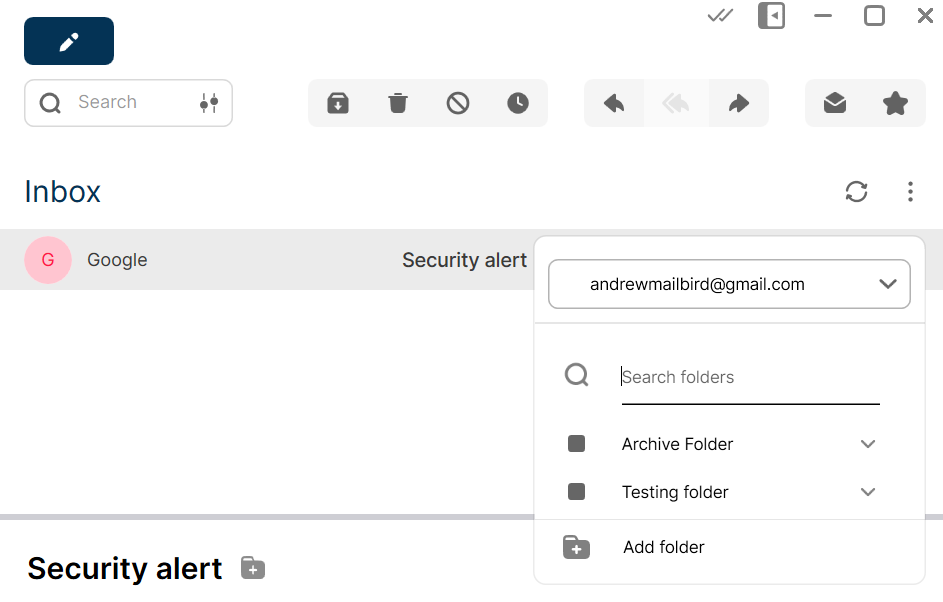Click the compose pencil button
Image resolution: width=943 pixels, height=602 pixels.
tap(69, 41)
